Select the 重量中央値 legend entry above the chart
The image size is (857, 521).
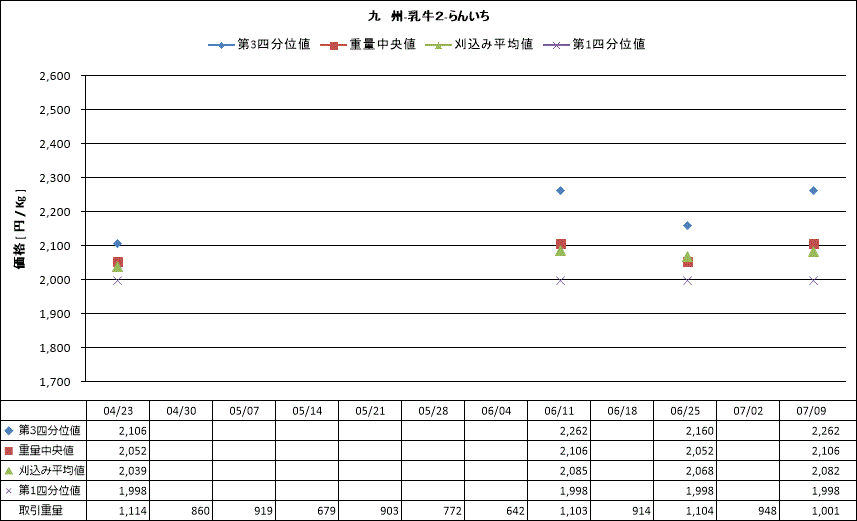click(x=368, y=44)
